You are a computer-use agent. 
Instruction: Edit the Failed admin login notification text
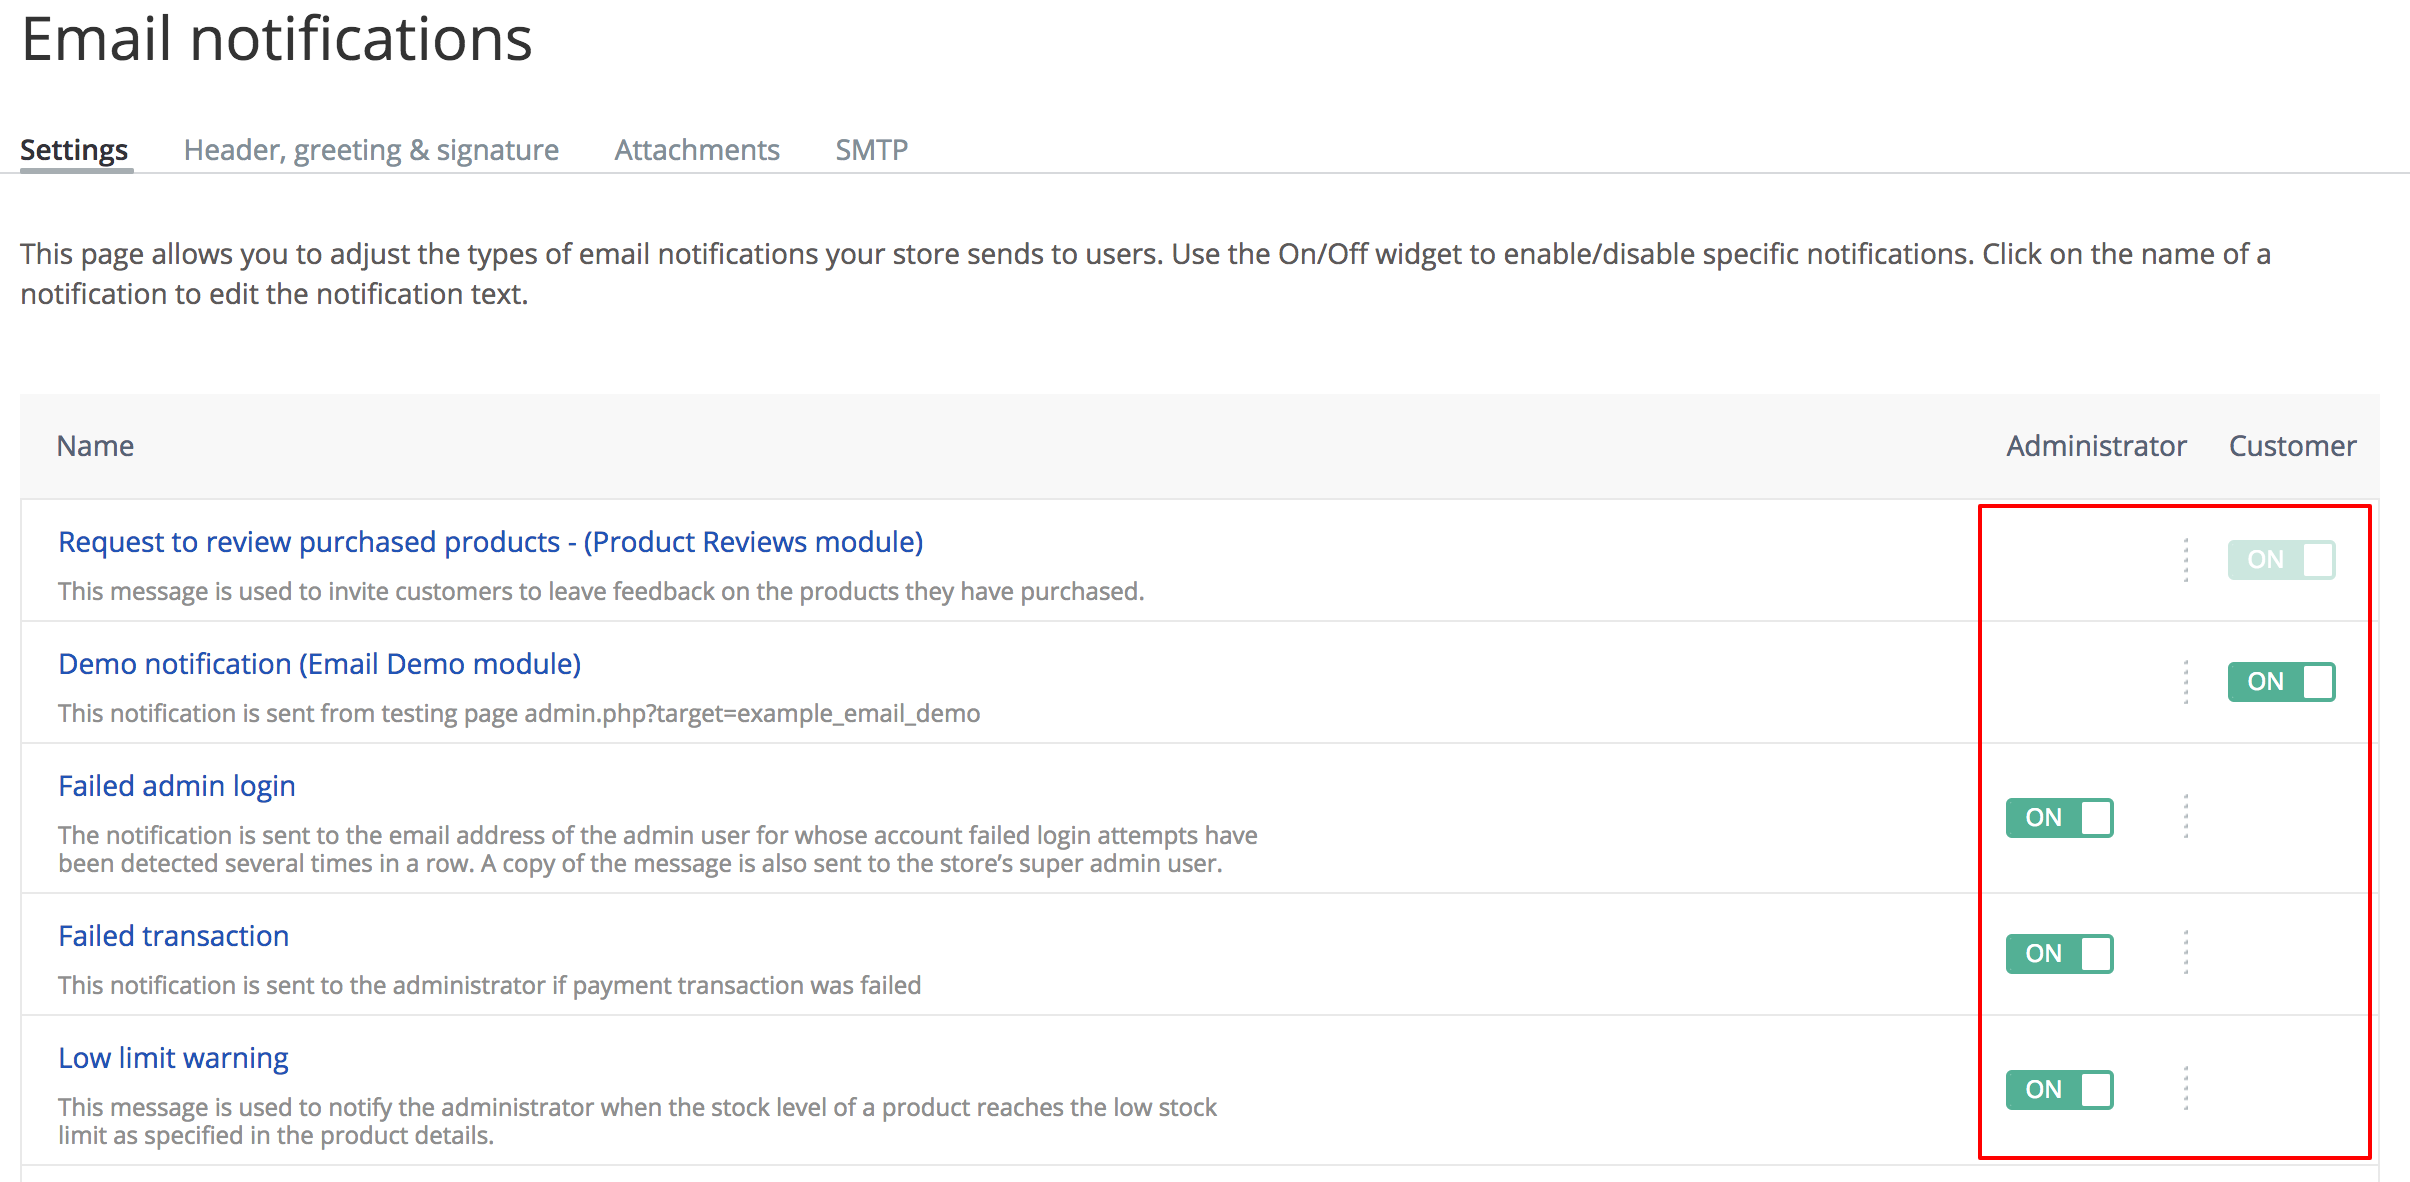tap(176, 785)
